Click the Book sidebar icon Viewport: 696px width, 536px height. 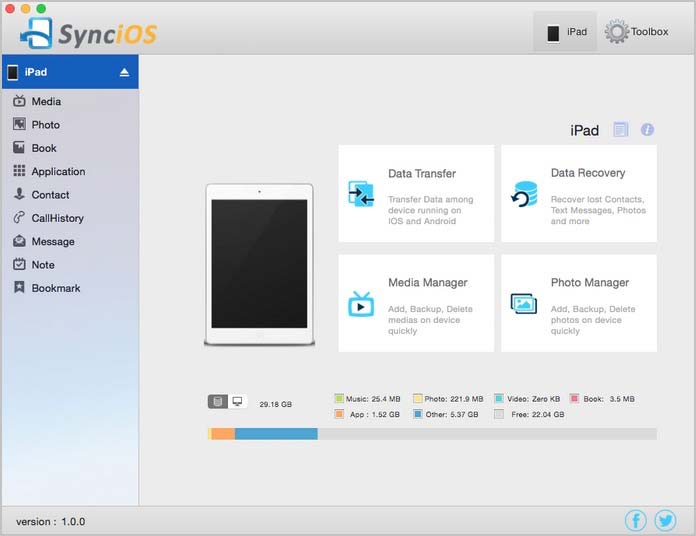[x=19, y=148]
